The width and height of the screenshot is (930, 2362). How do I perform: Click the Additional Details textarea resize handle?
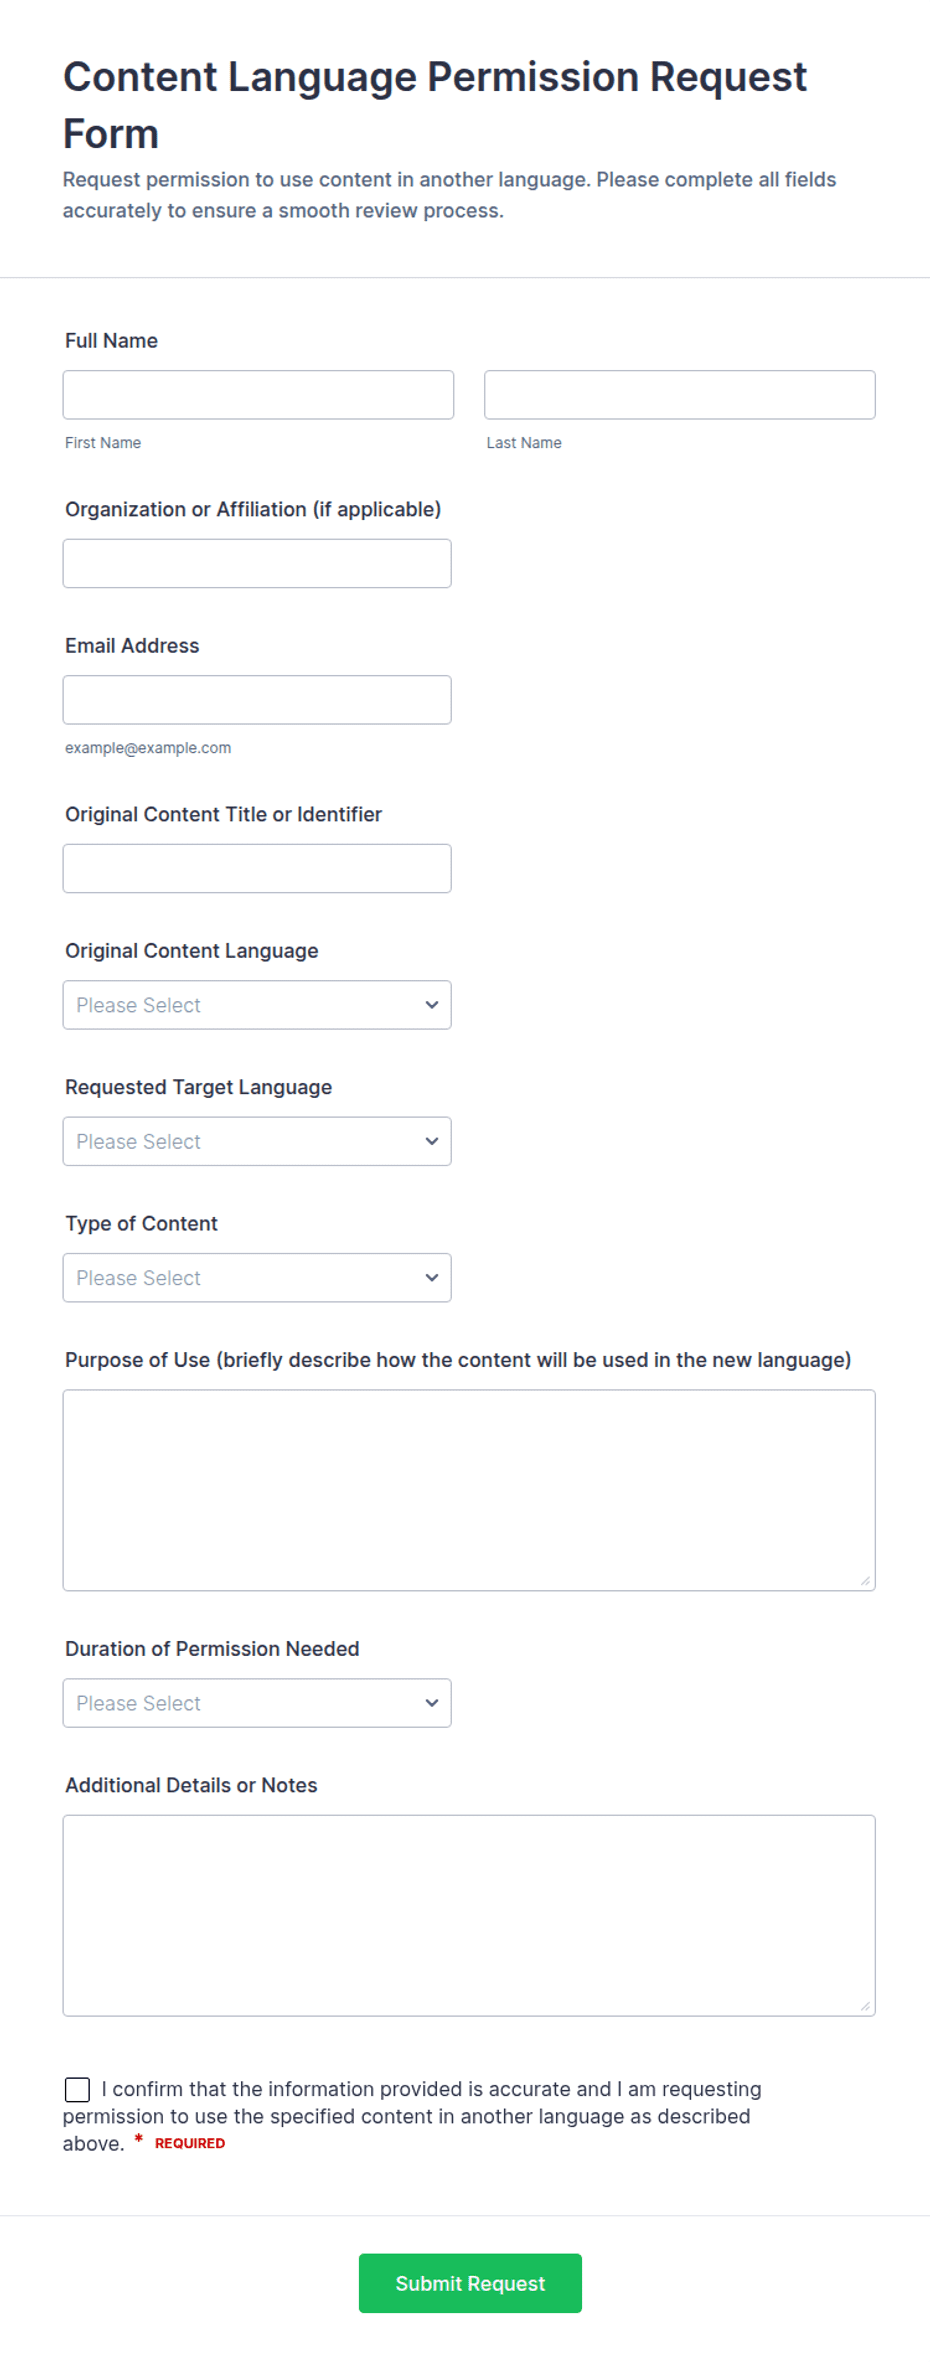click(866, 2006)
